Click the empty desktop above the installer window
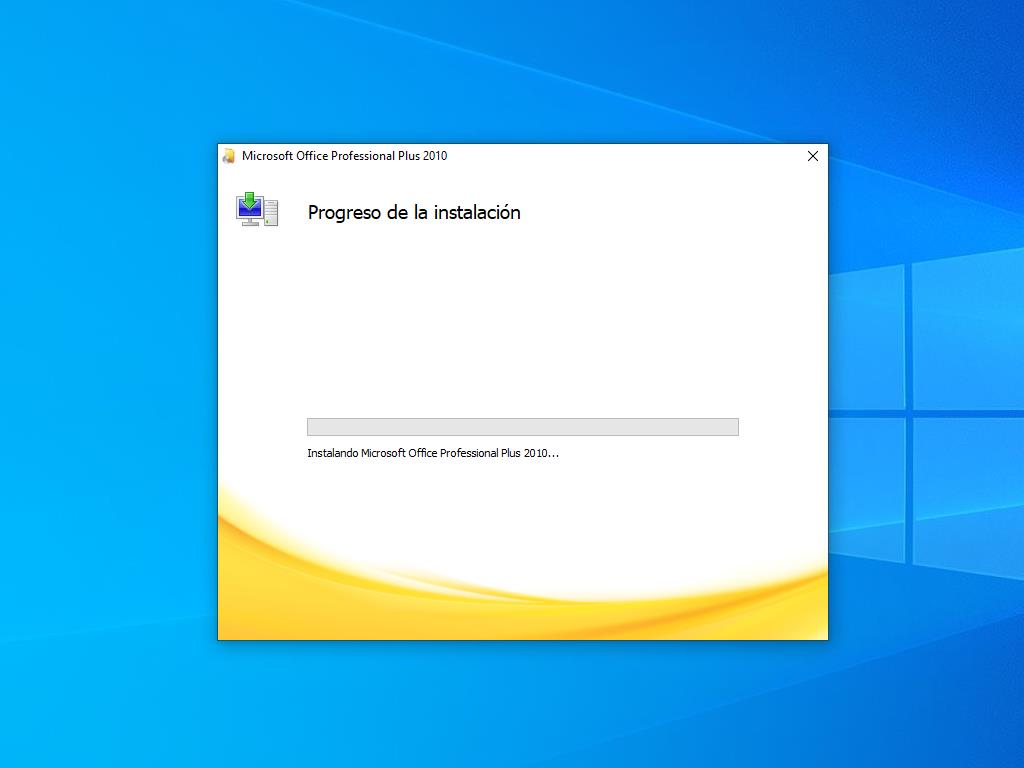The width and height of the screenshot is (1024, 768). click(x=520, y=70)
